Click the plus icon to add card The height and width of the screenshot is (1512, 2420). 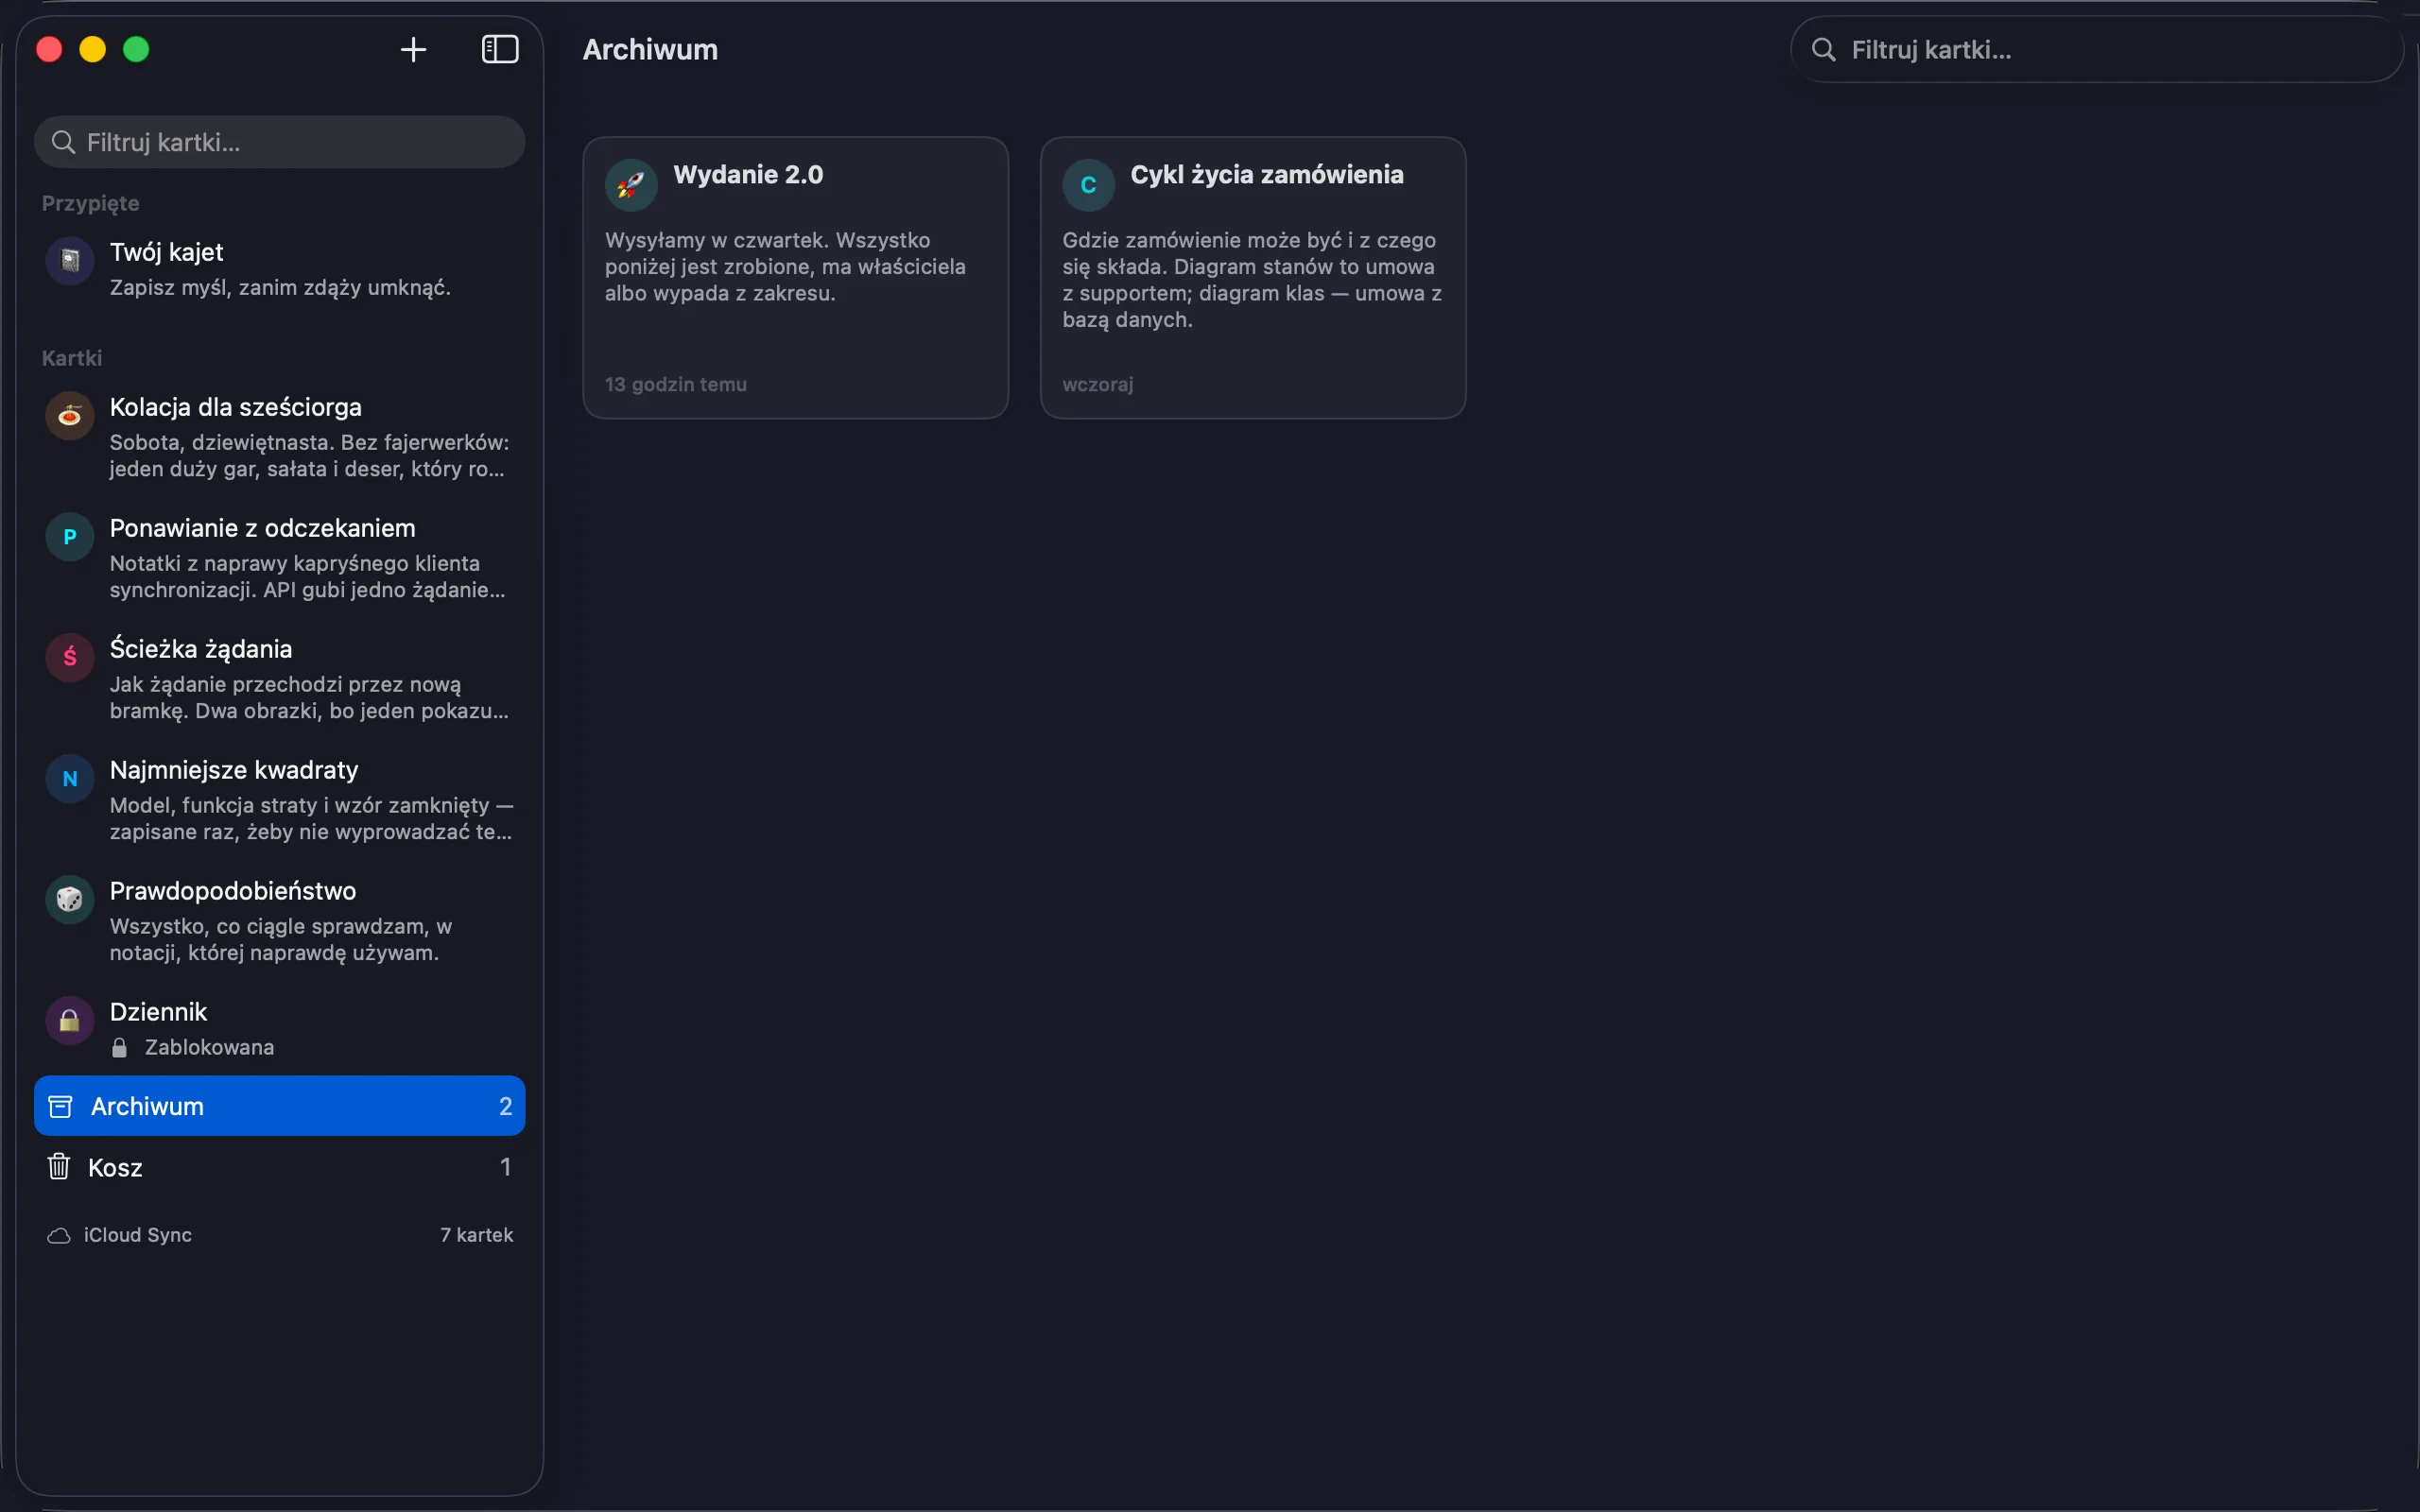click(413, 49)
